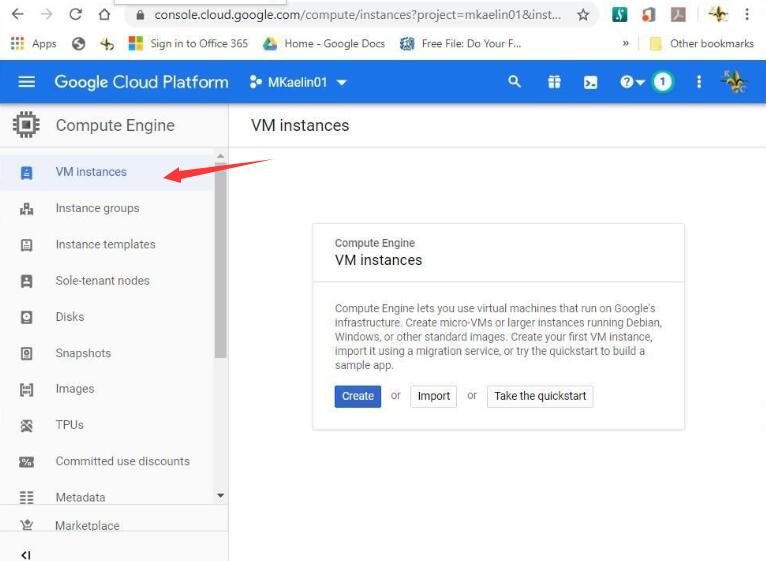Go to browser home page
This screenshot has height=561, width=766.
[x=104, y=15]
